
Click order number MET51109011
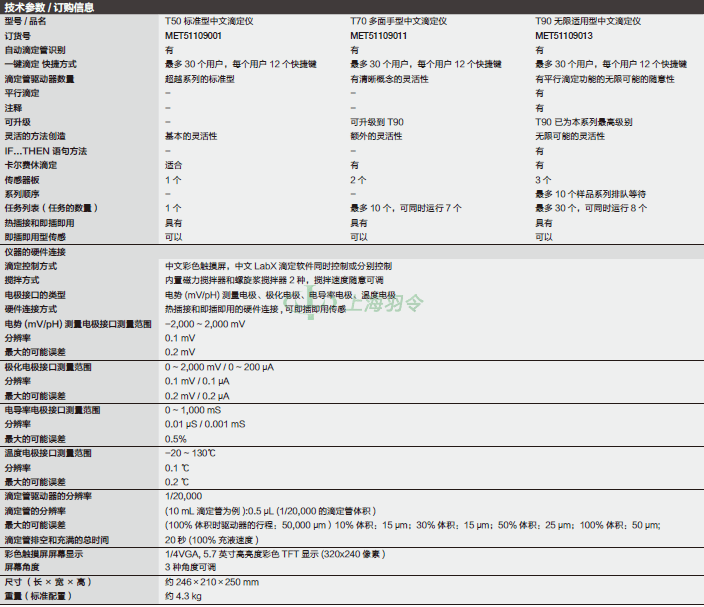(378, 36)
